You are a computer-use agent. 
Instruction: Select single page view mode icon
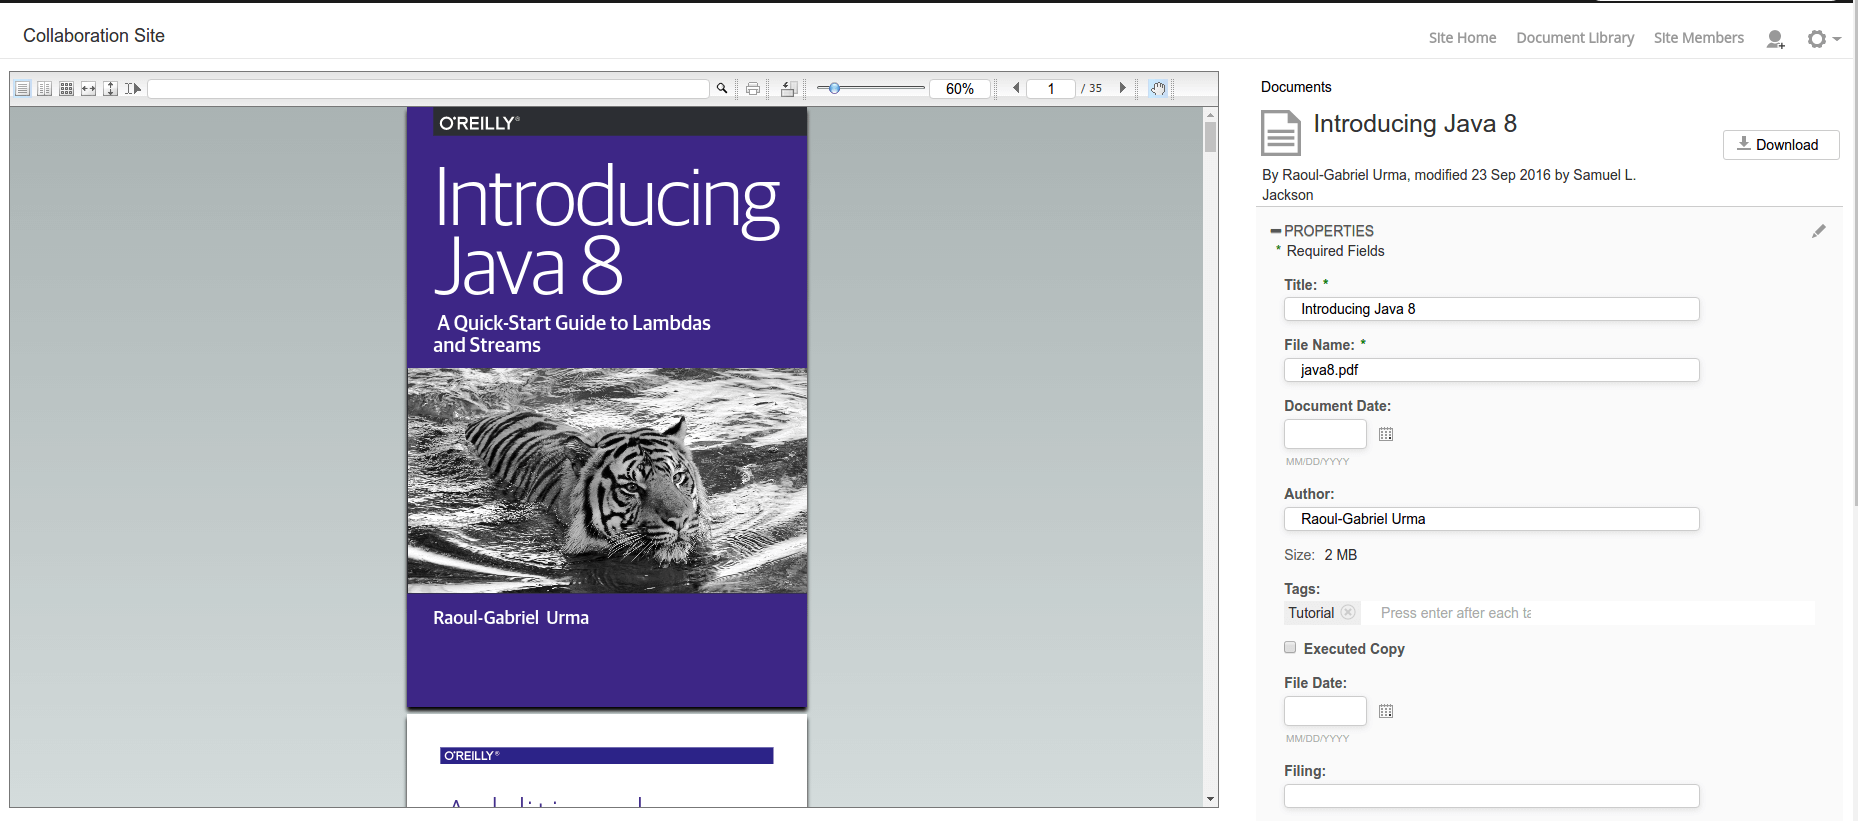[22, 89]
